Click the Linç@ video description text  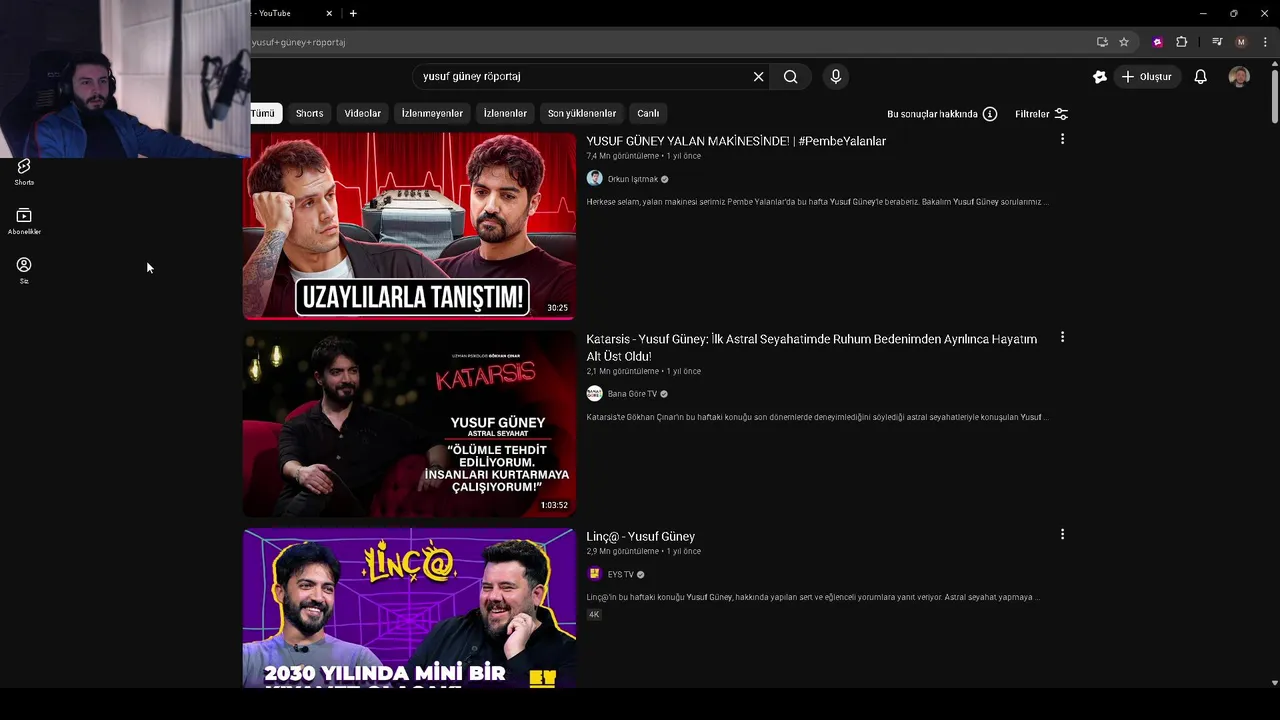(813, 597)
